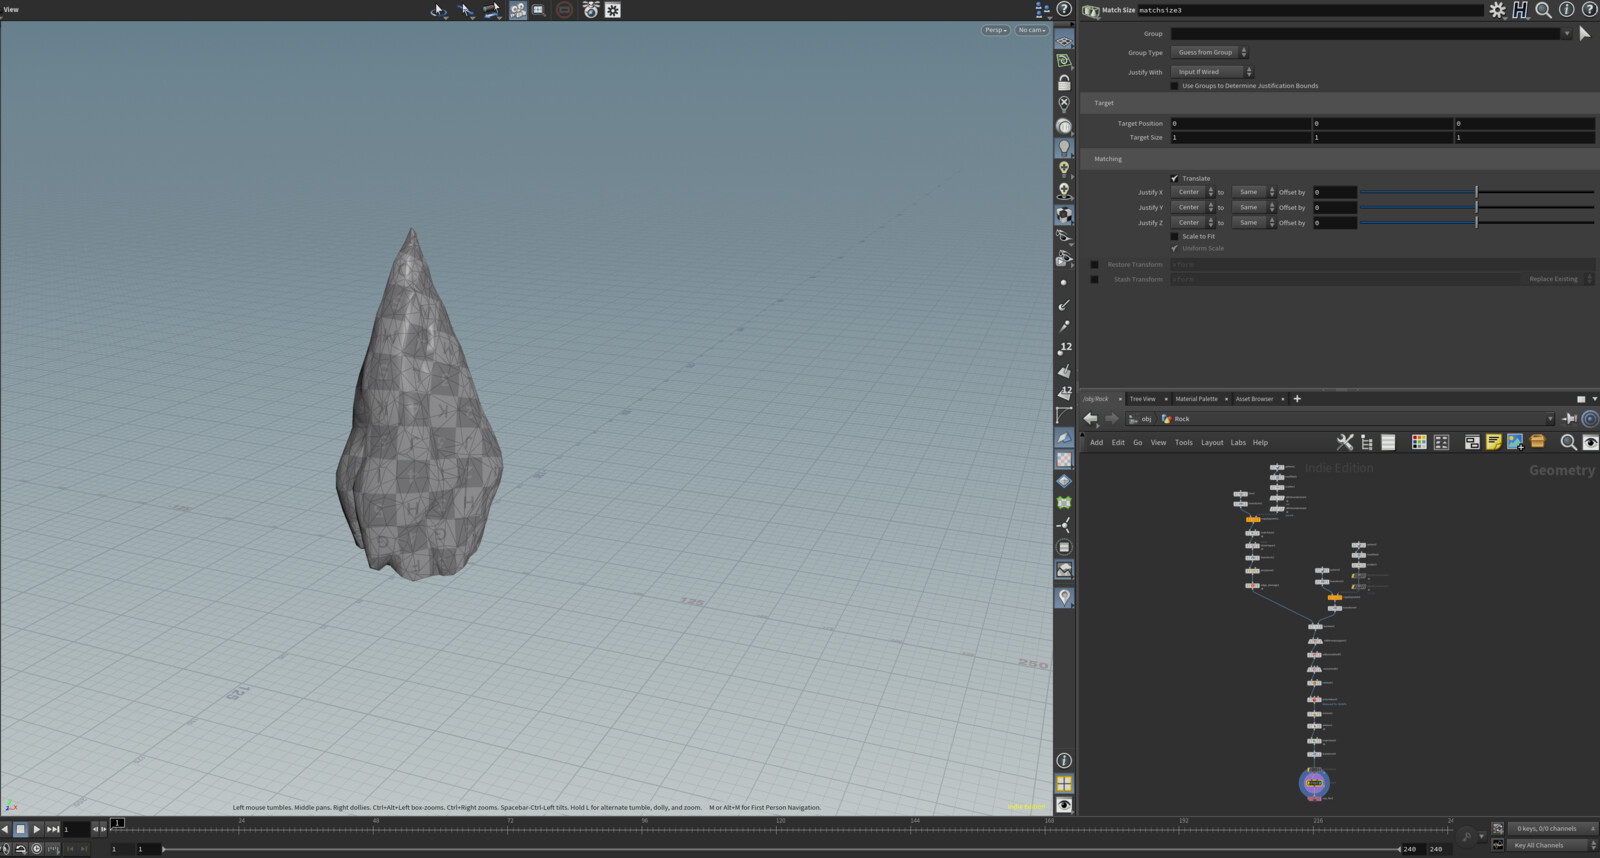
Task: Open the node info icon in parameter pane
Action: tap(1566, 10)
